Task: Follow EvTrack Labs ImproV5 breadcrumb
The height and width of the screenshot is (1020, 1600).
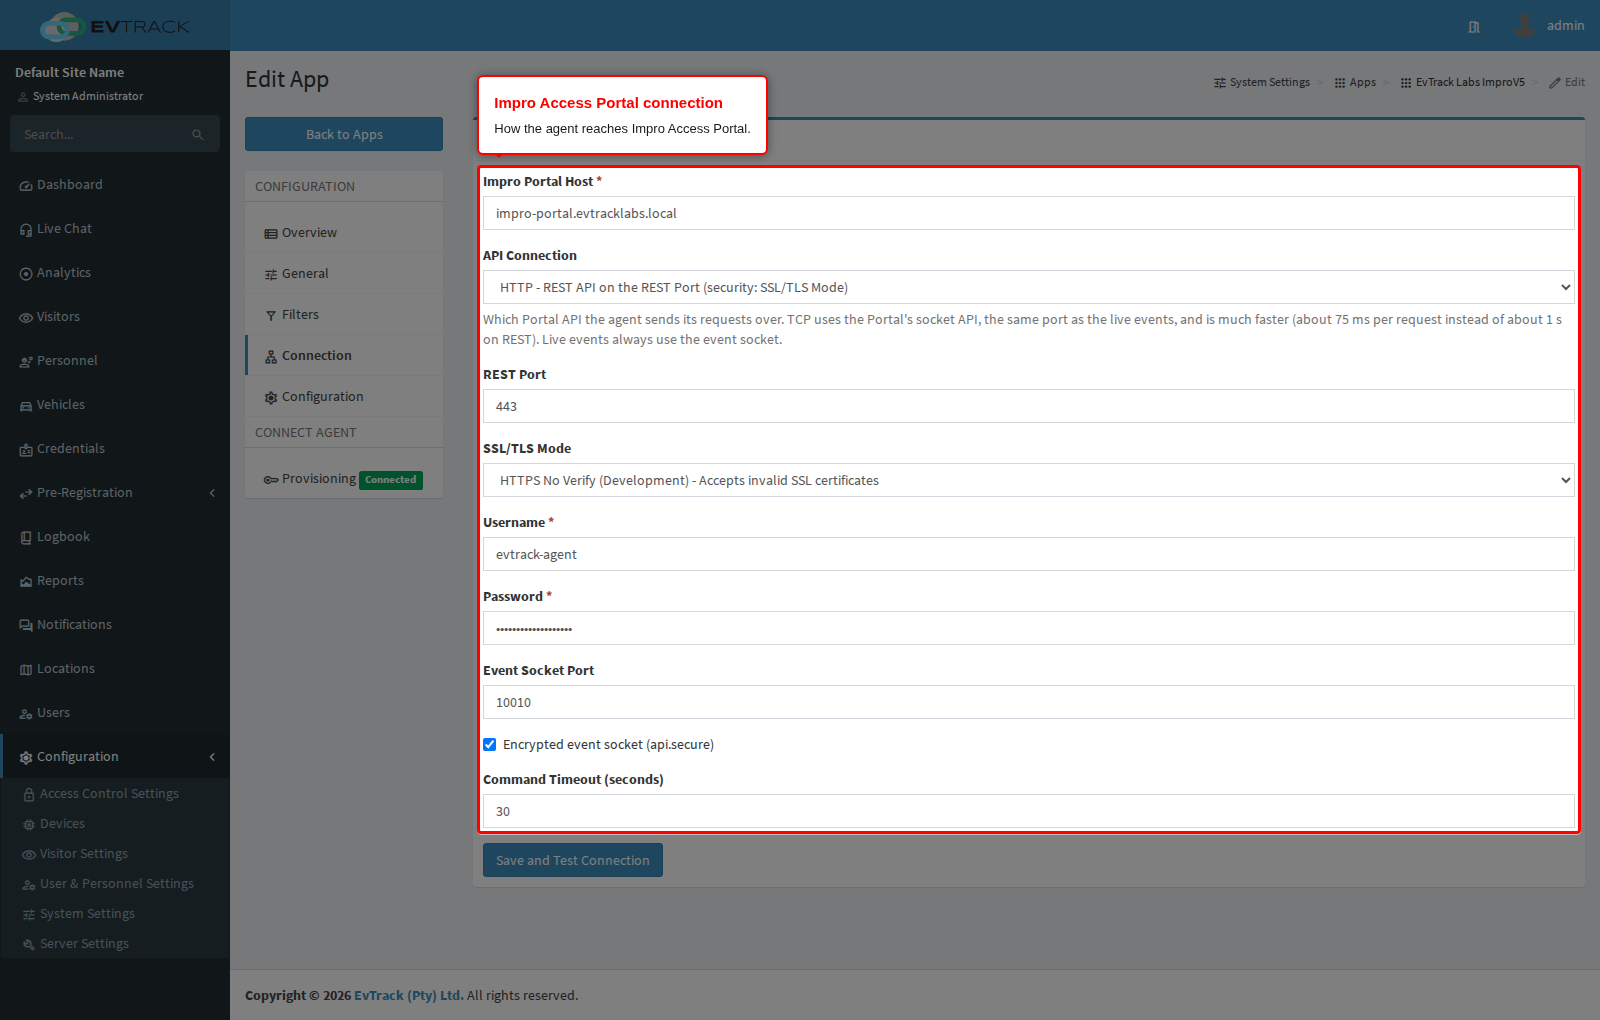Action: (1463, 82)
